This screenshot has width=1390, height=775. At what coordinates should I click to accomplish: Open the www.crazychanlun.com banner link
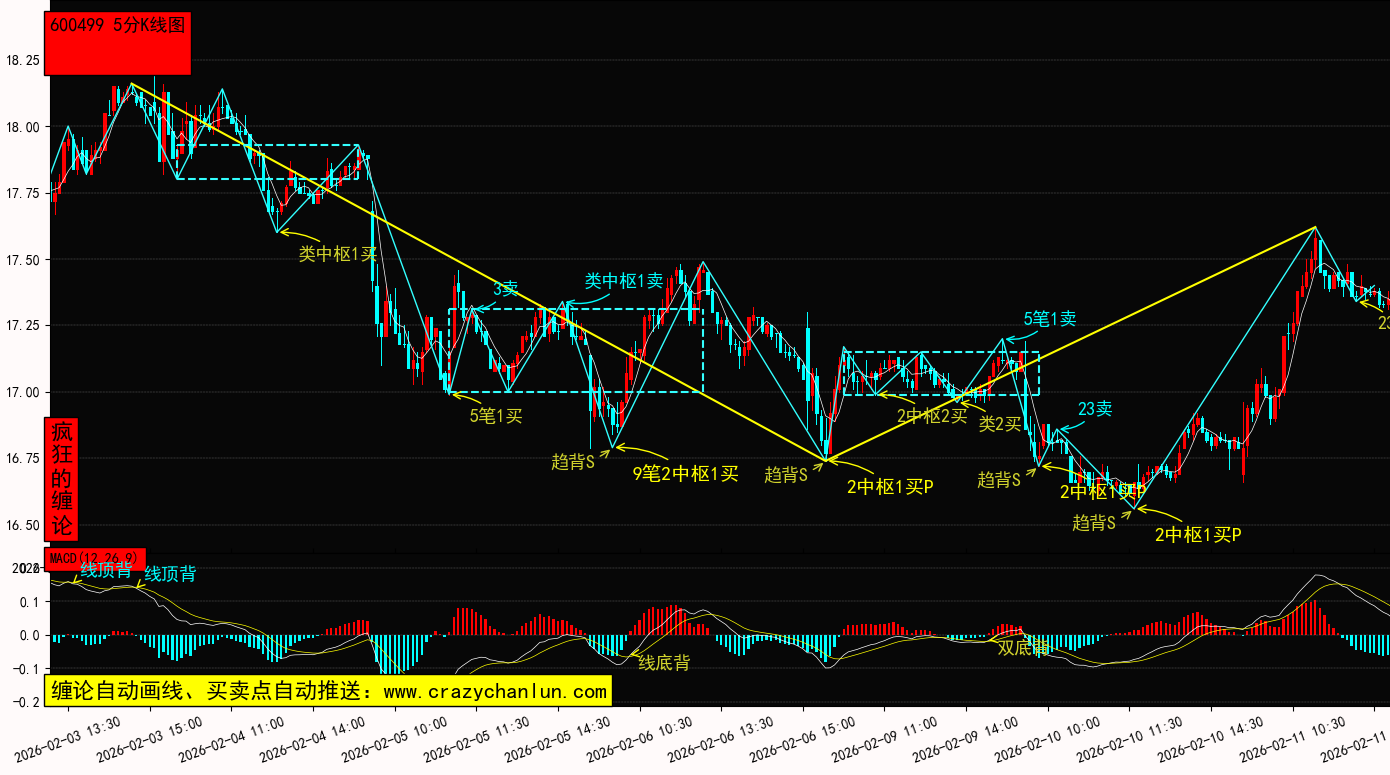pos(327,691)
